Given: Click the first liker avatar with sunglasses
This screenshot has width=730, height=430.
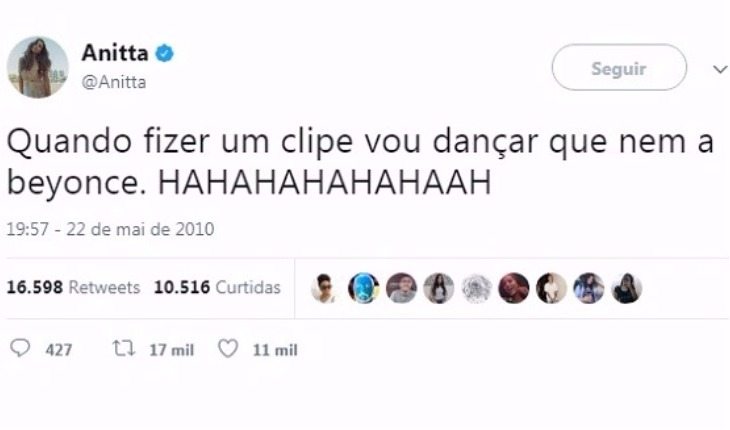Looking at the screenshot, I should (x=326, y=288).
